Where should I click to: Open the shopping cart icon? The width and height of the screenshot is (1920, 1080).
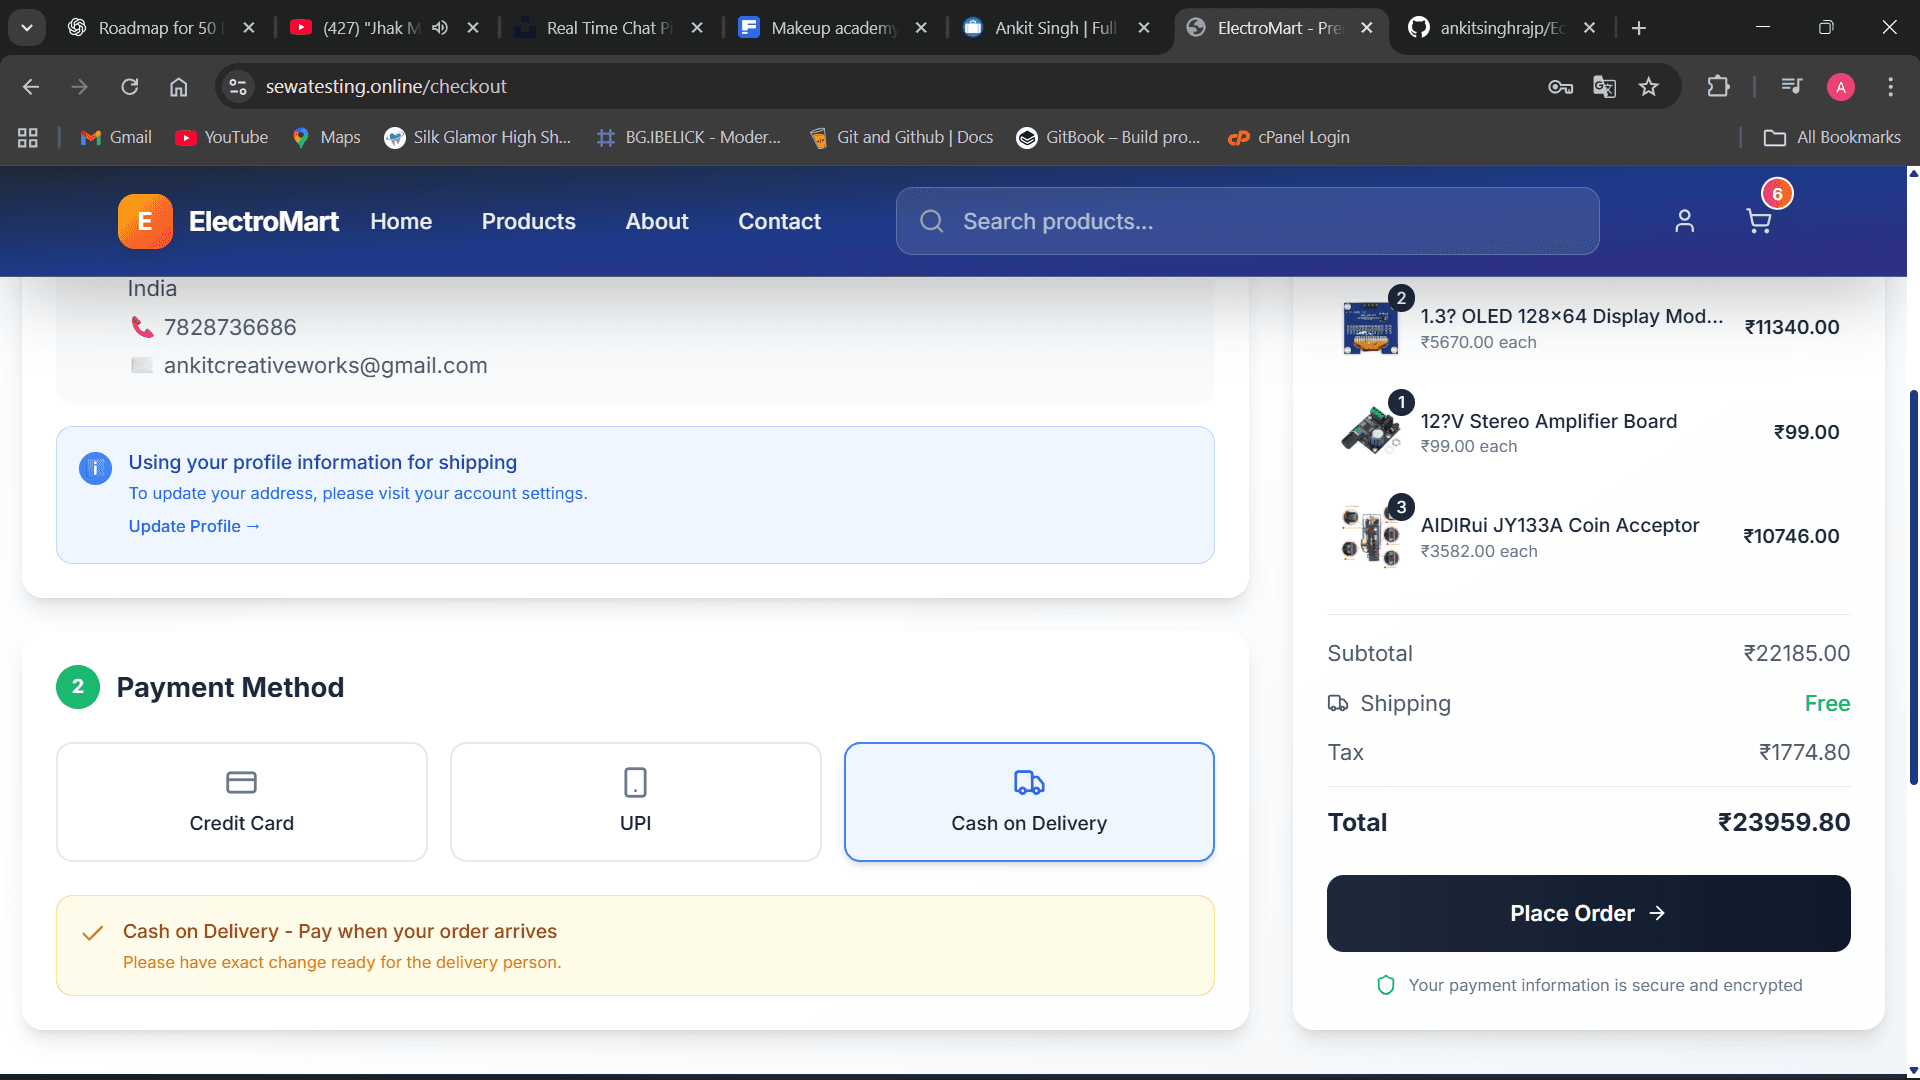[x=1758, y=221]
